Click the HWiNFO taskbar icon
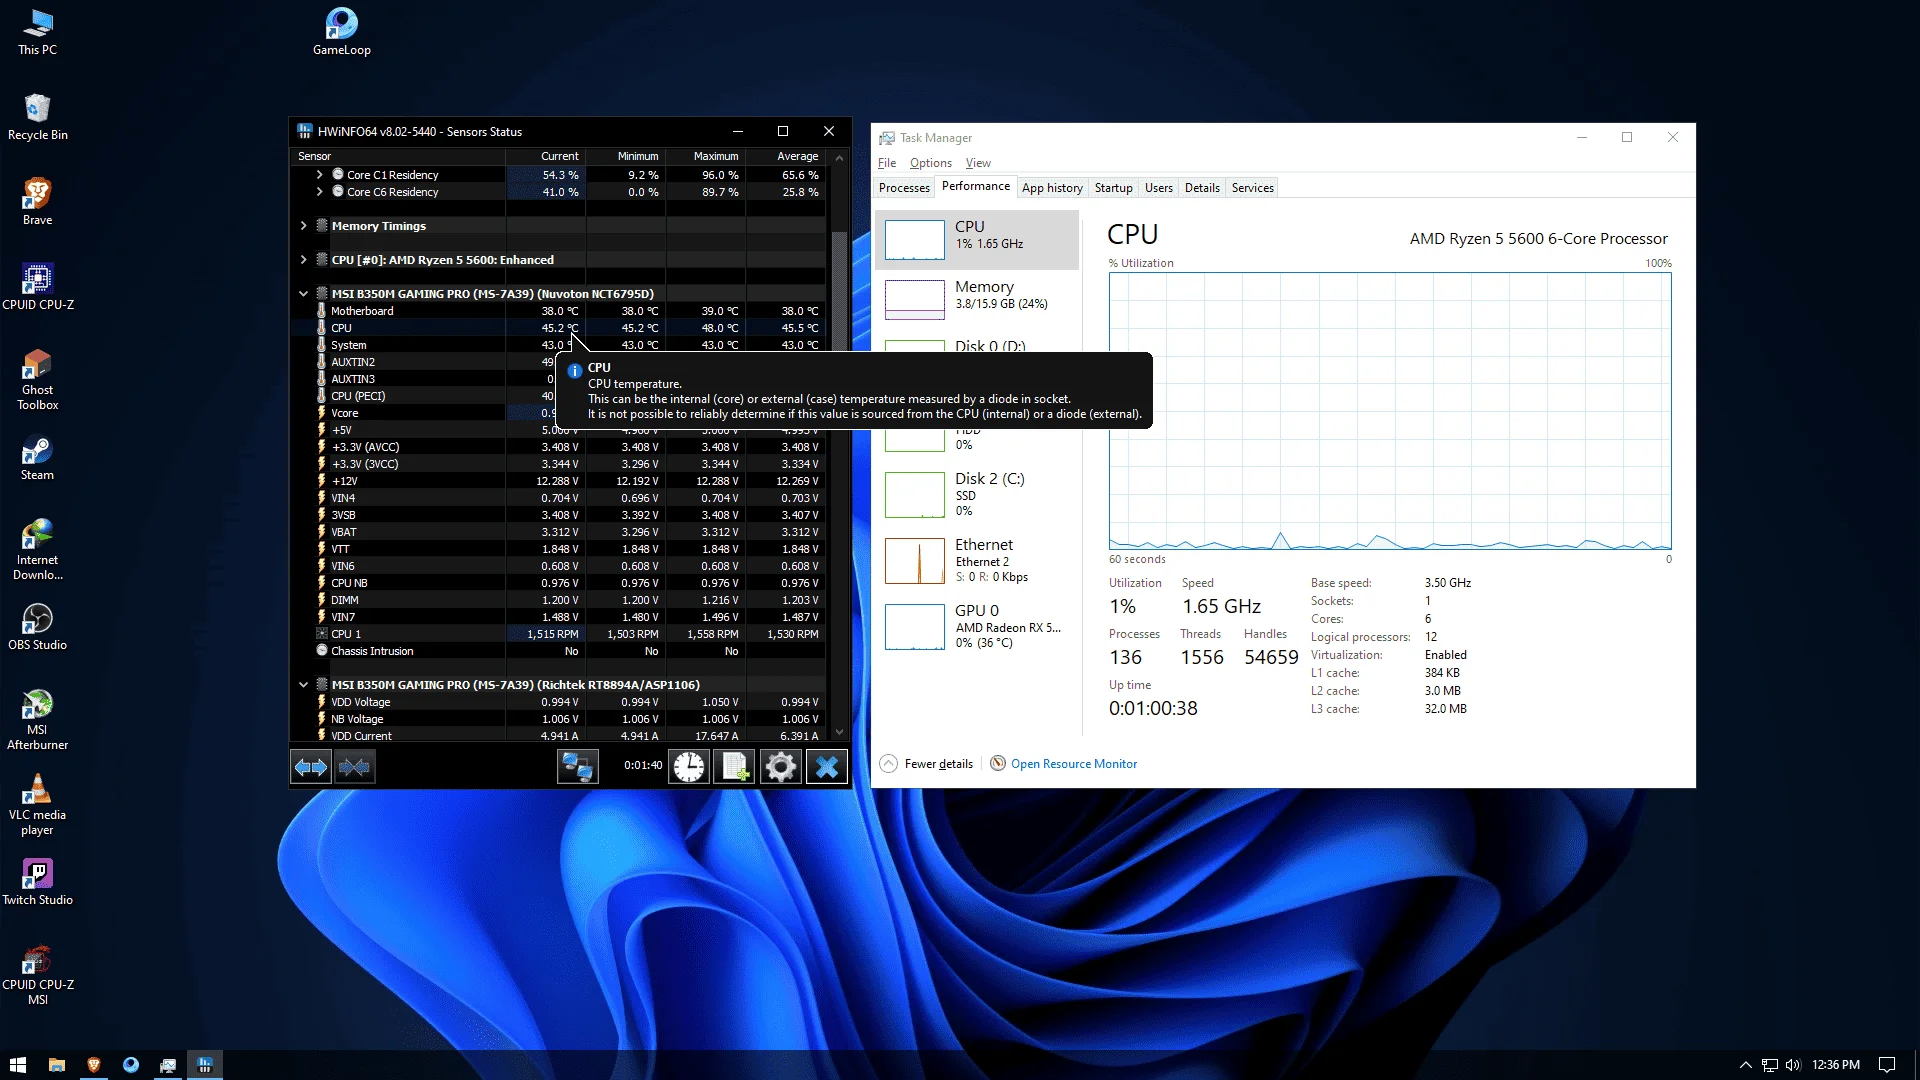Image resolution: width=1920 pixels, height=1080 pixels. tap(205, 1065)
